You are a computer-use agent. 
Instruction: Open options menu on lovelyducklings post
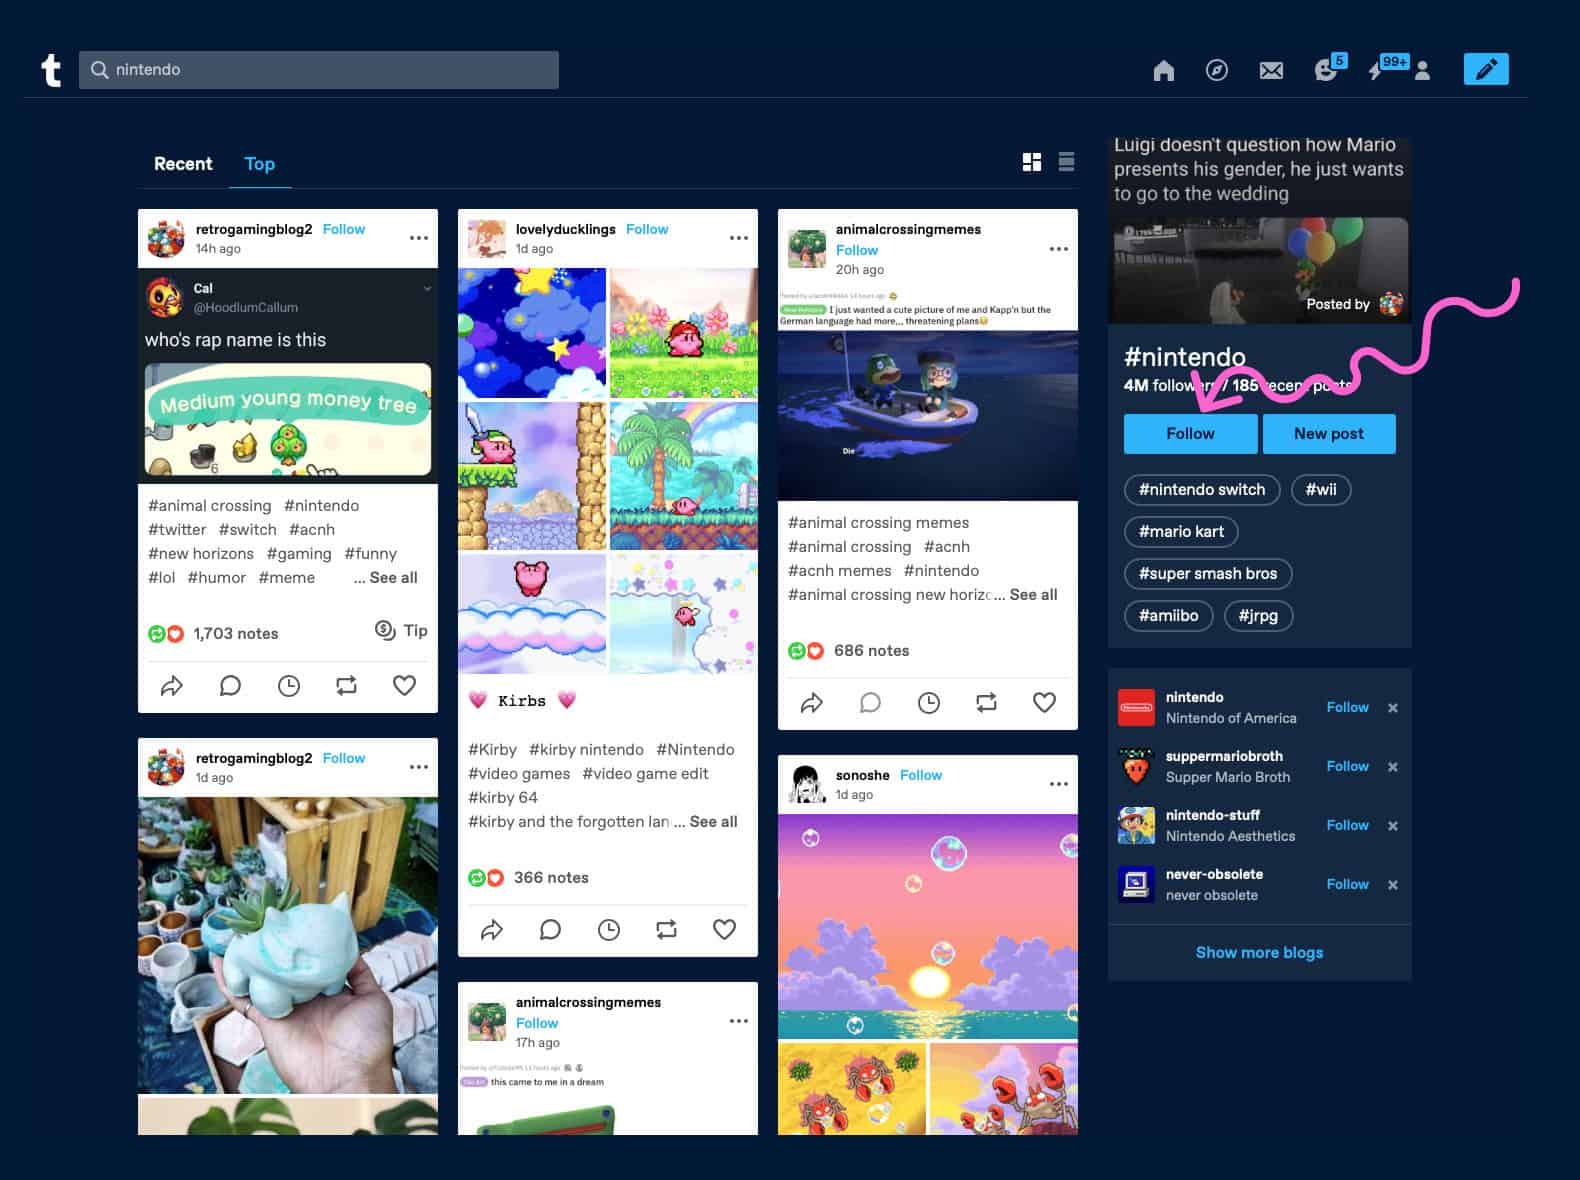[x=739, y=238]
